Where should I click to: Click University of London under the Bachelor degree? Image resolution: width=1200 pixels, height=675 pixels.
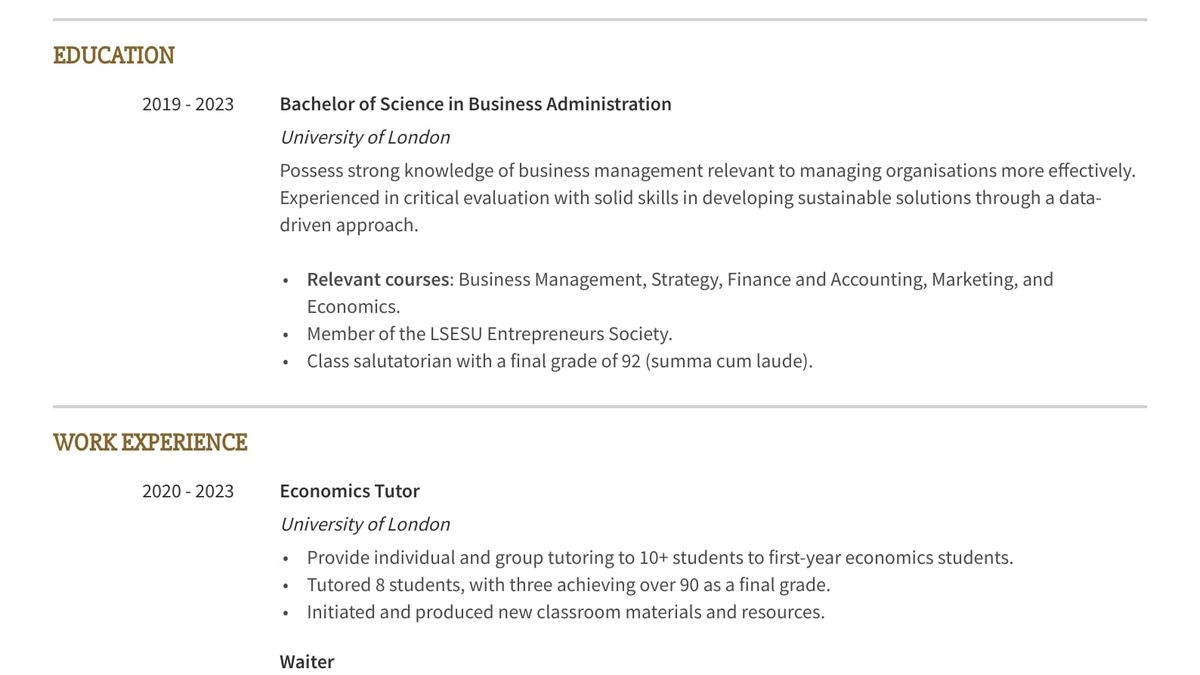[365, 137]
